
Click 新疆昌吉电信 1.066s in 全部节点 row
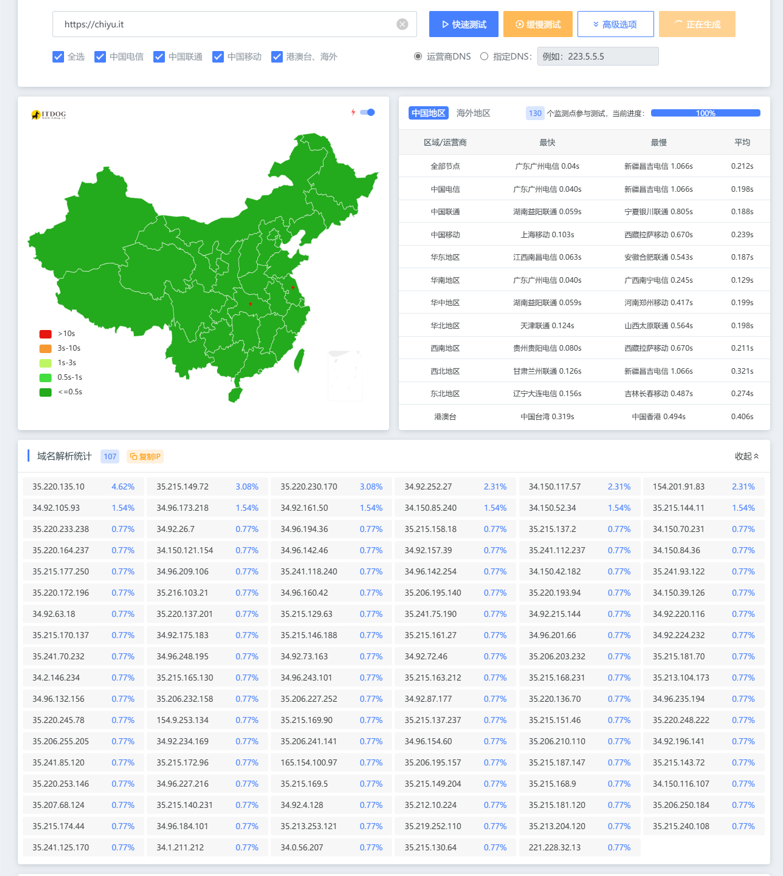pyautogui.click(x=658, y=166)
